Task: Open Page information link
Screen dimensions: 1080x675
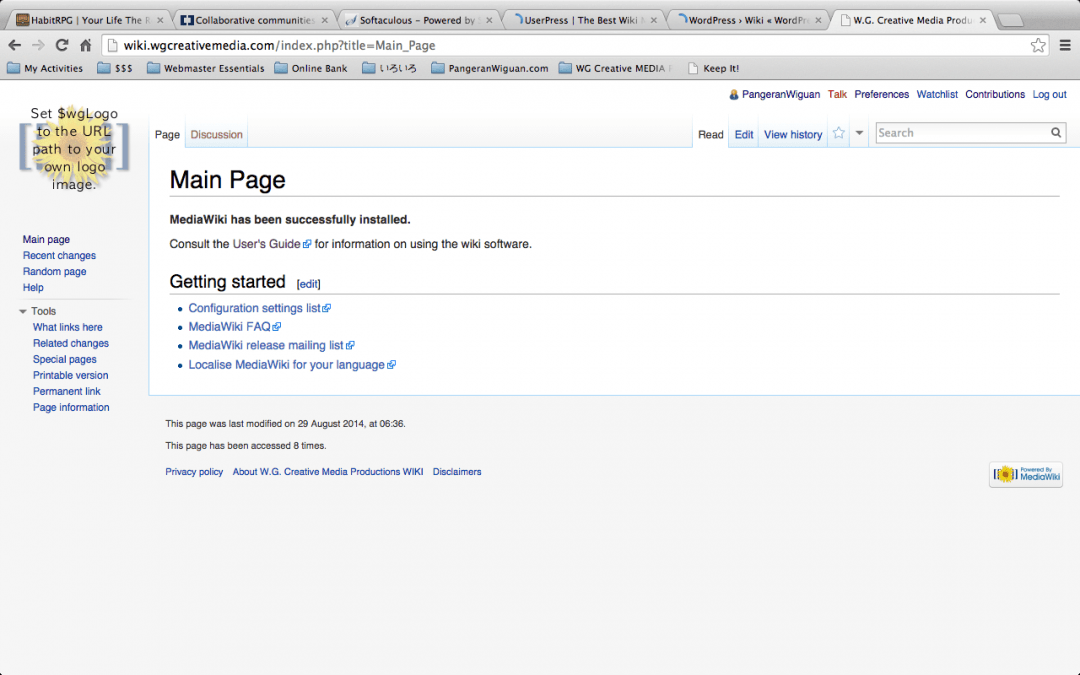Action: (x=71, y=408)
